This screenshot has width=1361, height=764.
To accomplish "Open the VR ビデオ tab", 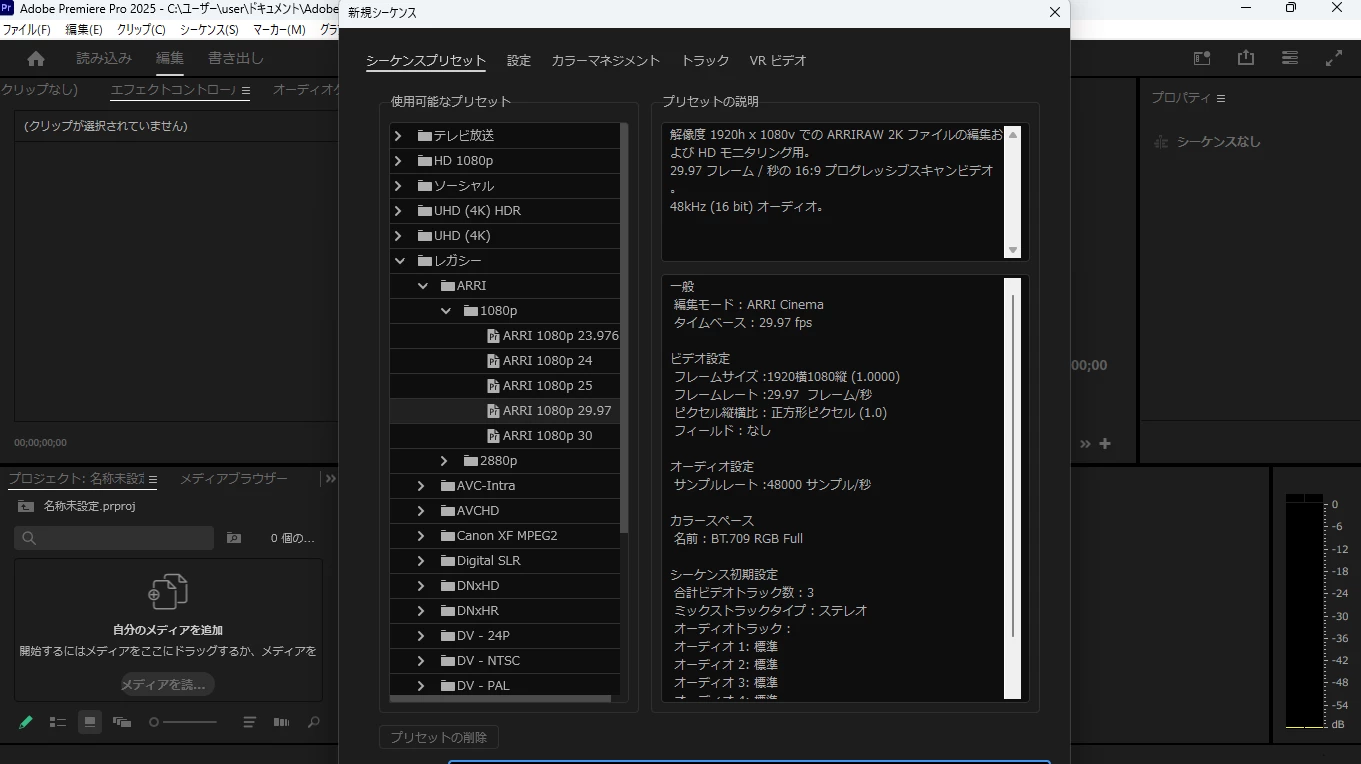I will click(778, 61).
